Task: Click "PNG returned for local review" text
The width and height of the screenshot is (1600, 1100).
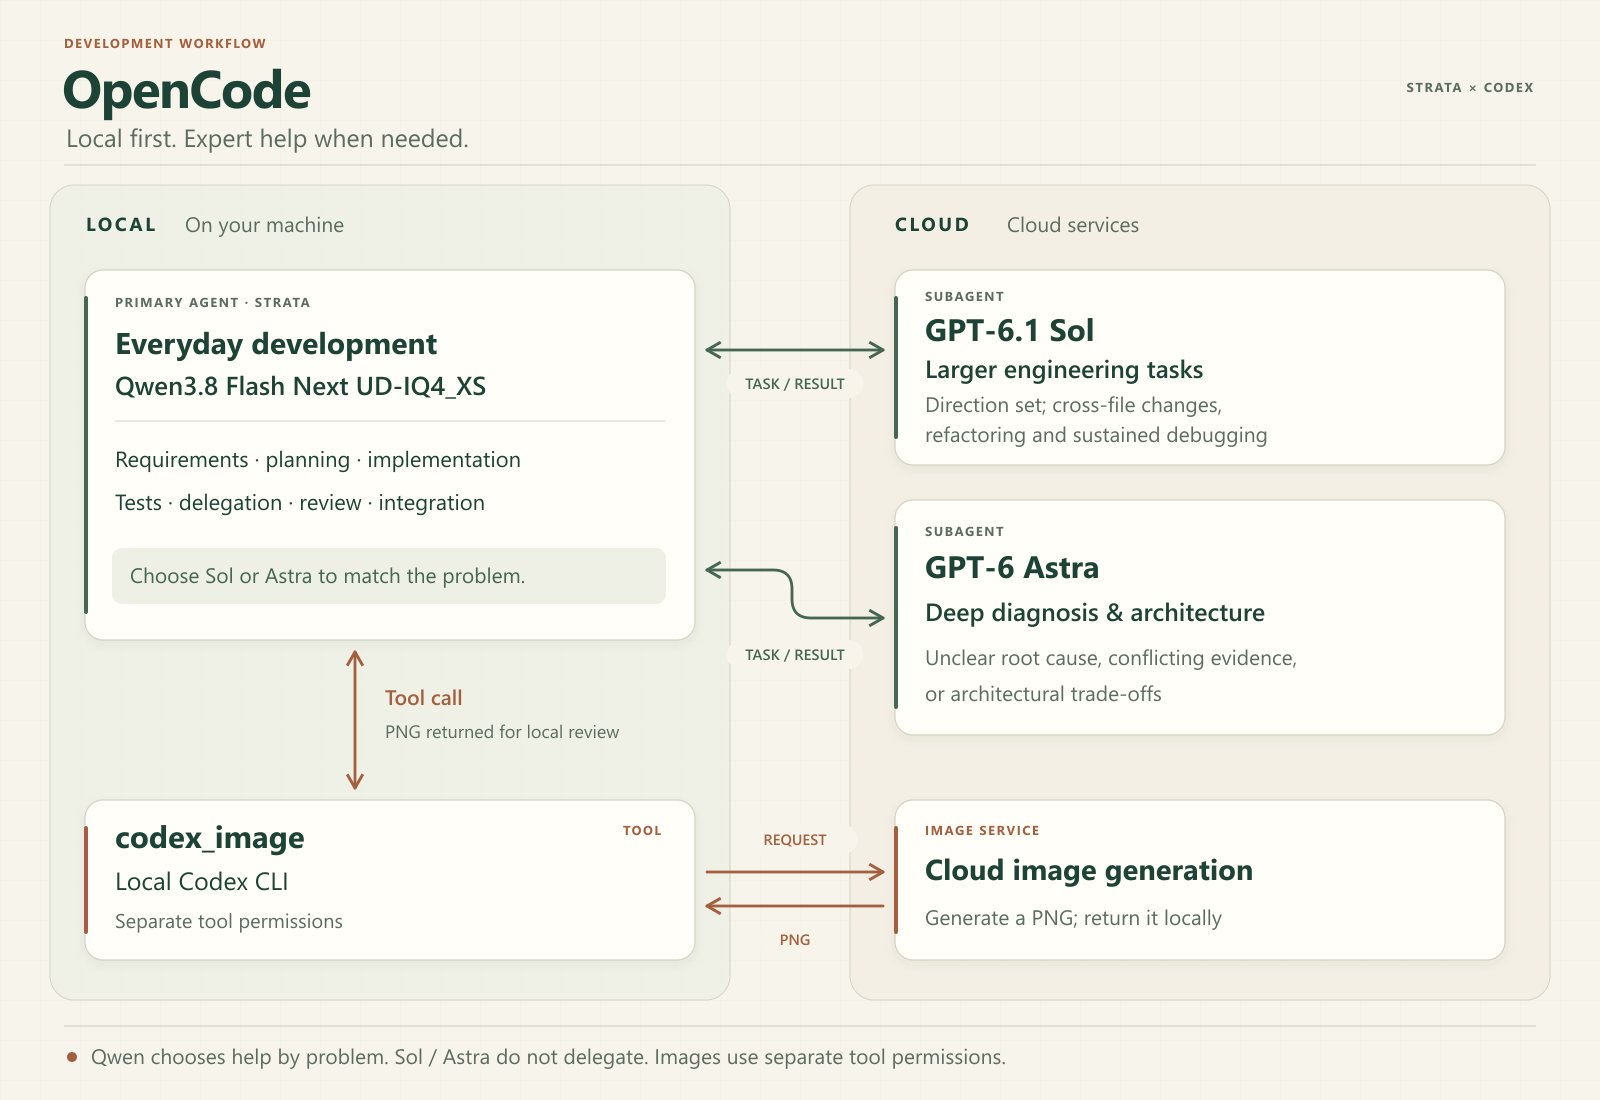Action: point(502,732)
